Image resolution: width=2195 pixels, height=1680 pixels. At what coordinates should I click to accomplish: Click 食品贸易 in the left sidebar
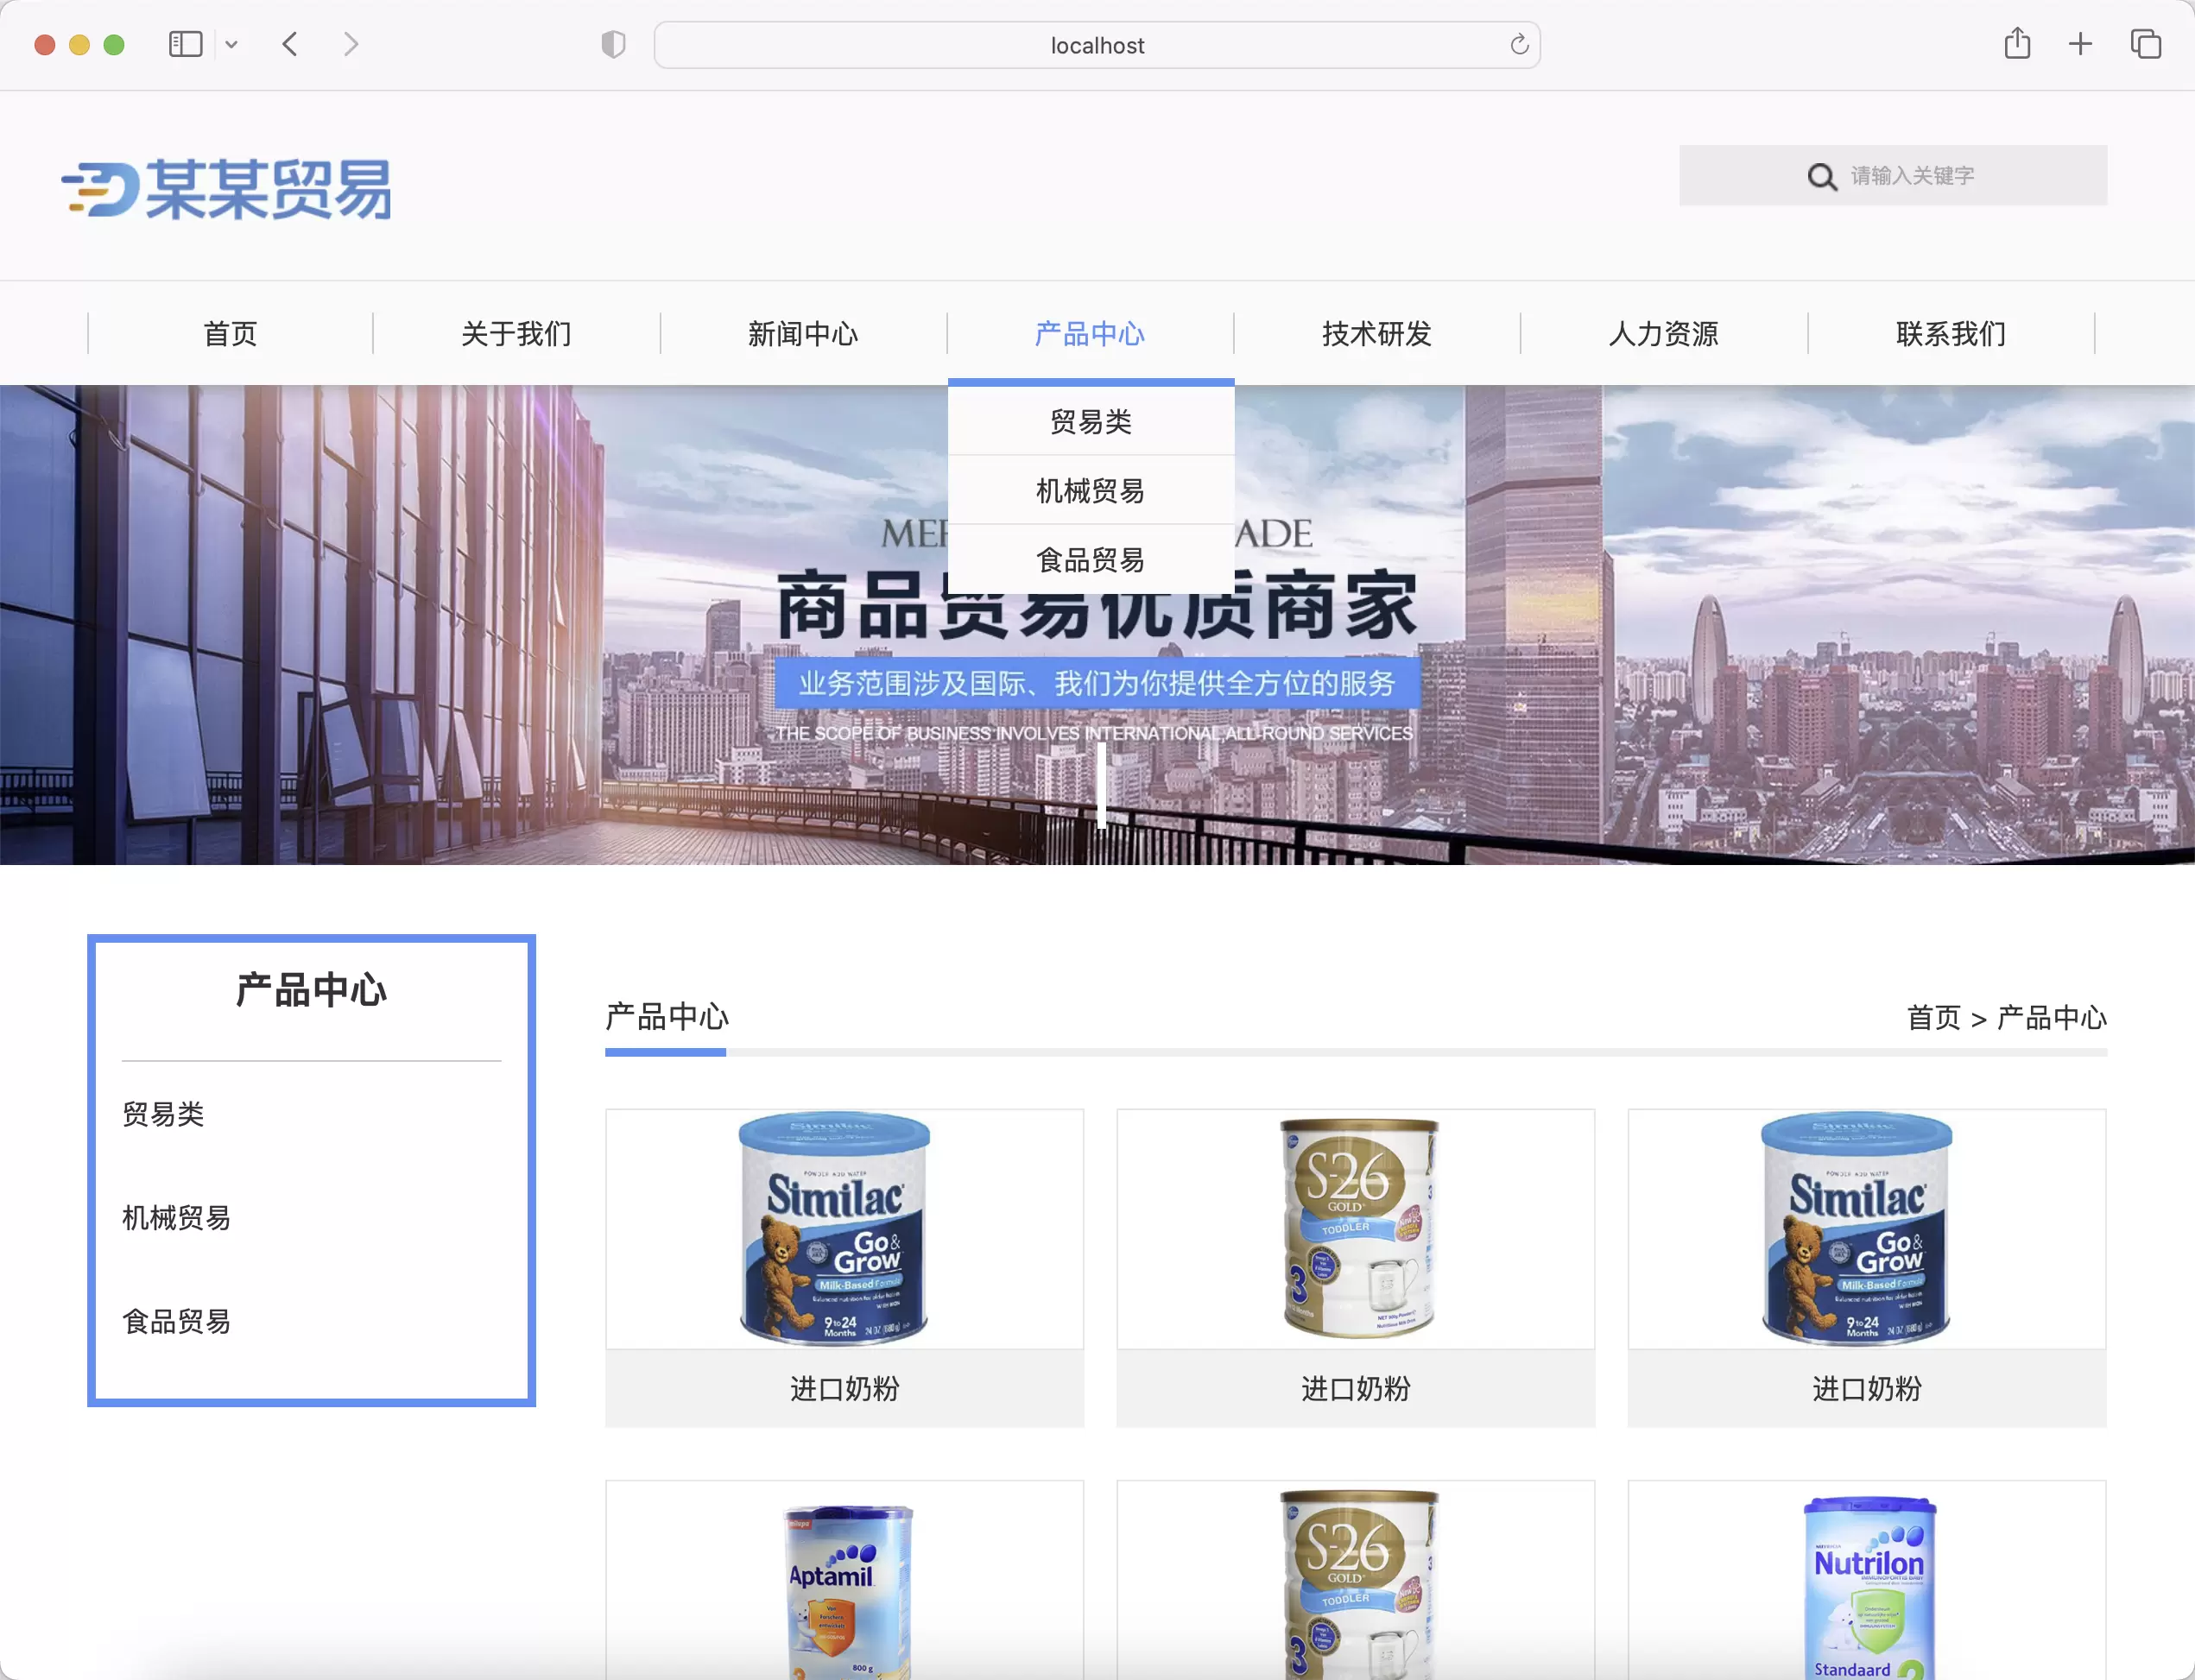point(177,1321)
